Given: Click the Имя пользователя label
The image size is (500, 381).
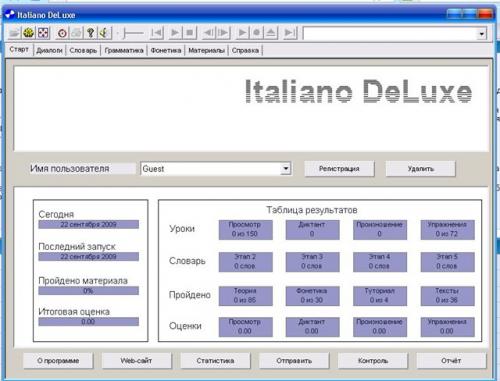Looking at the screenshot, I should [70, 169].
